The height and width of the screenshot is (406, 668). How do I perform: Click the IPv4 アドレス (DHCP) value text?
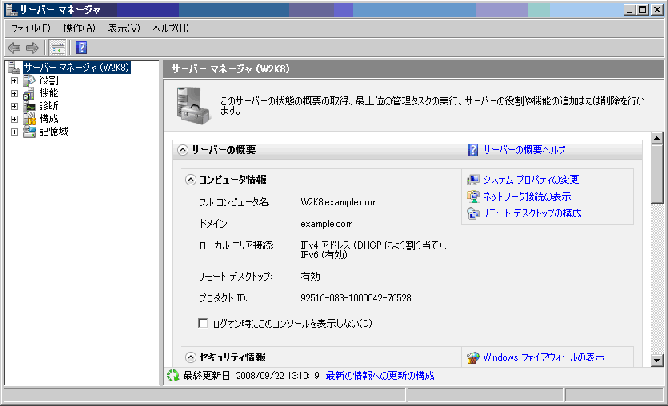[373, 245]
